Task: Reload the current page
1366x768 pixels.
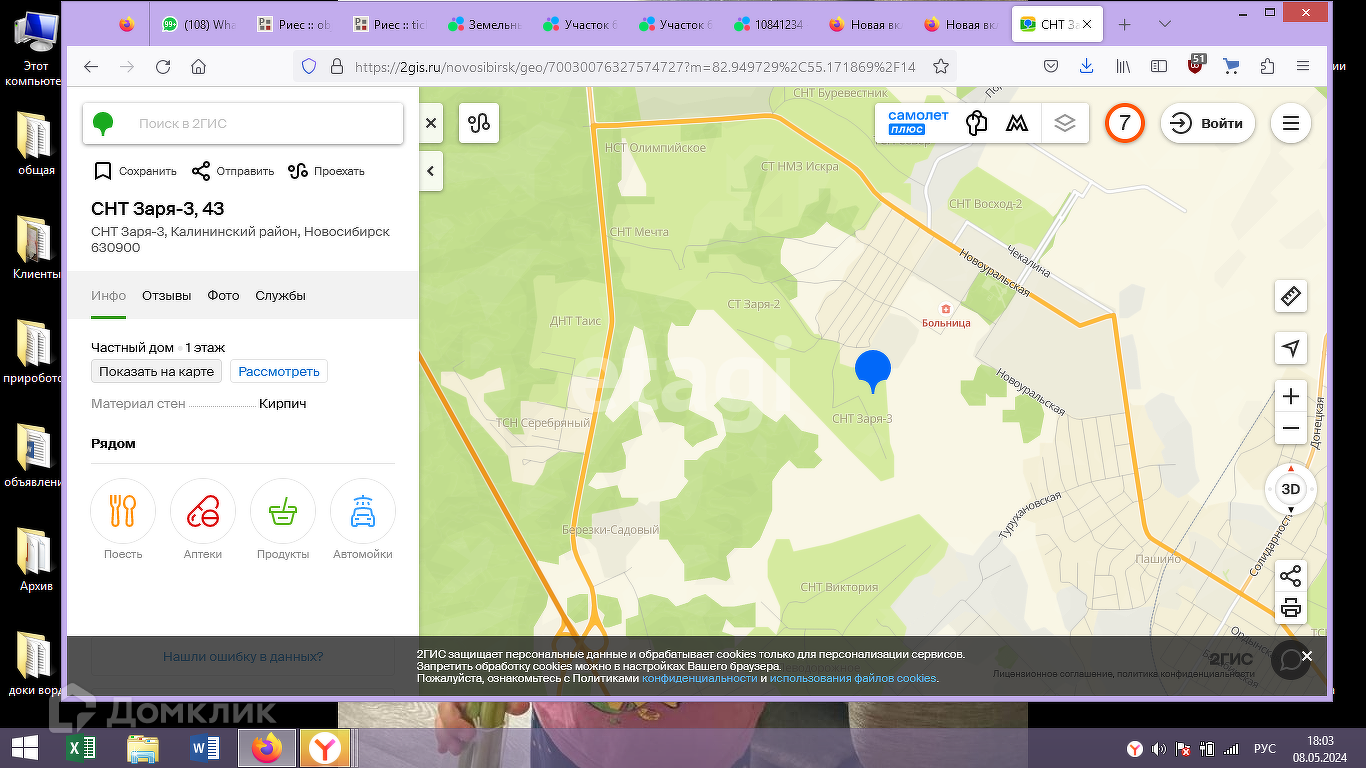Action: tap(163, 67)
